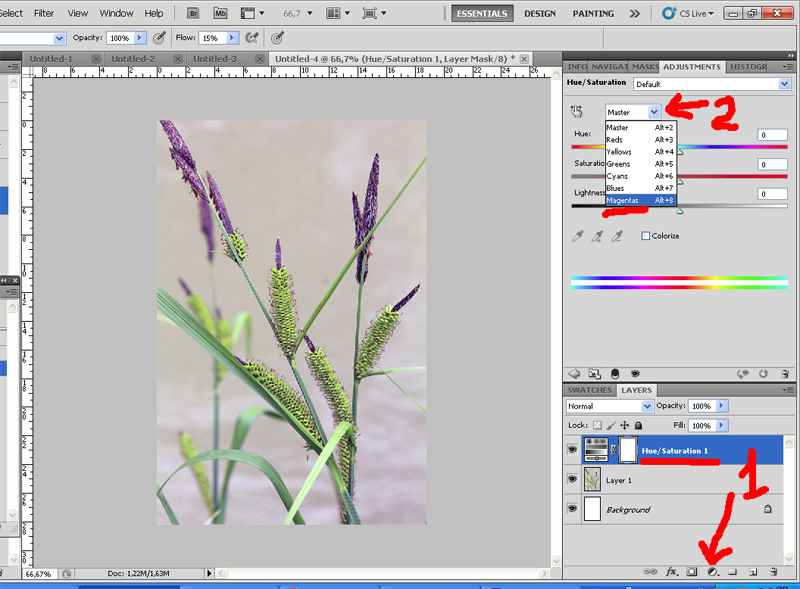Image resolution: width=800 pixels, height=589 pixels.
Task: Switch to the Untitled-2 document tab
Action: 134,59
